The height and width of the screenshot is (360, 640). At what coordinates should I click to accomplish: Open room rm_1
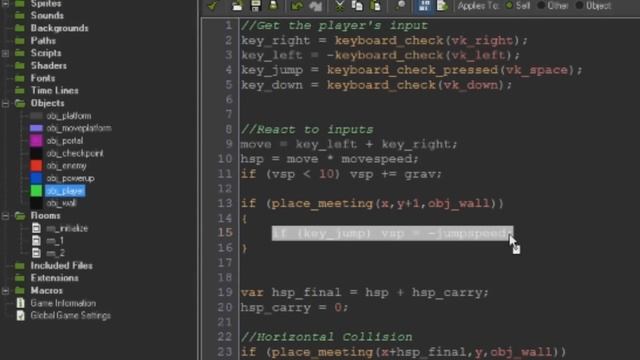(x=55, y=241)
